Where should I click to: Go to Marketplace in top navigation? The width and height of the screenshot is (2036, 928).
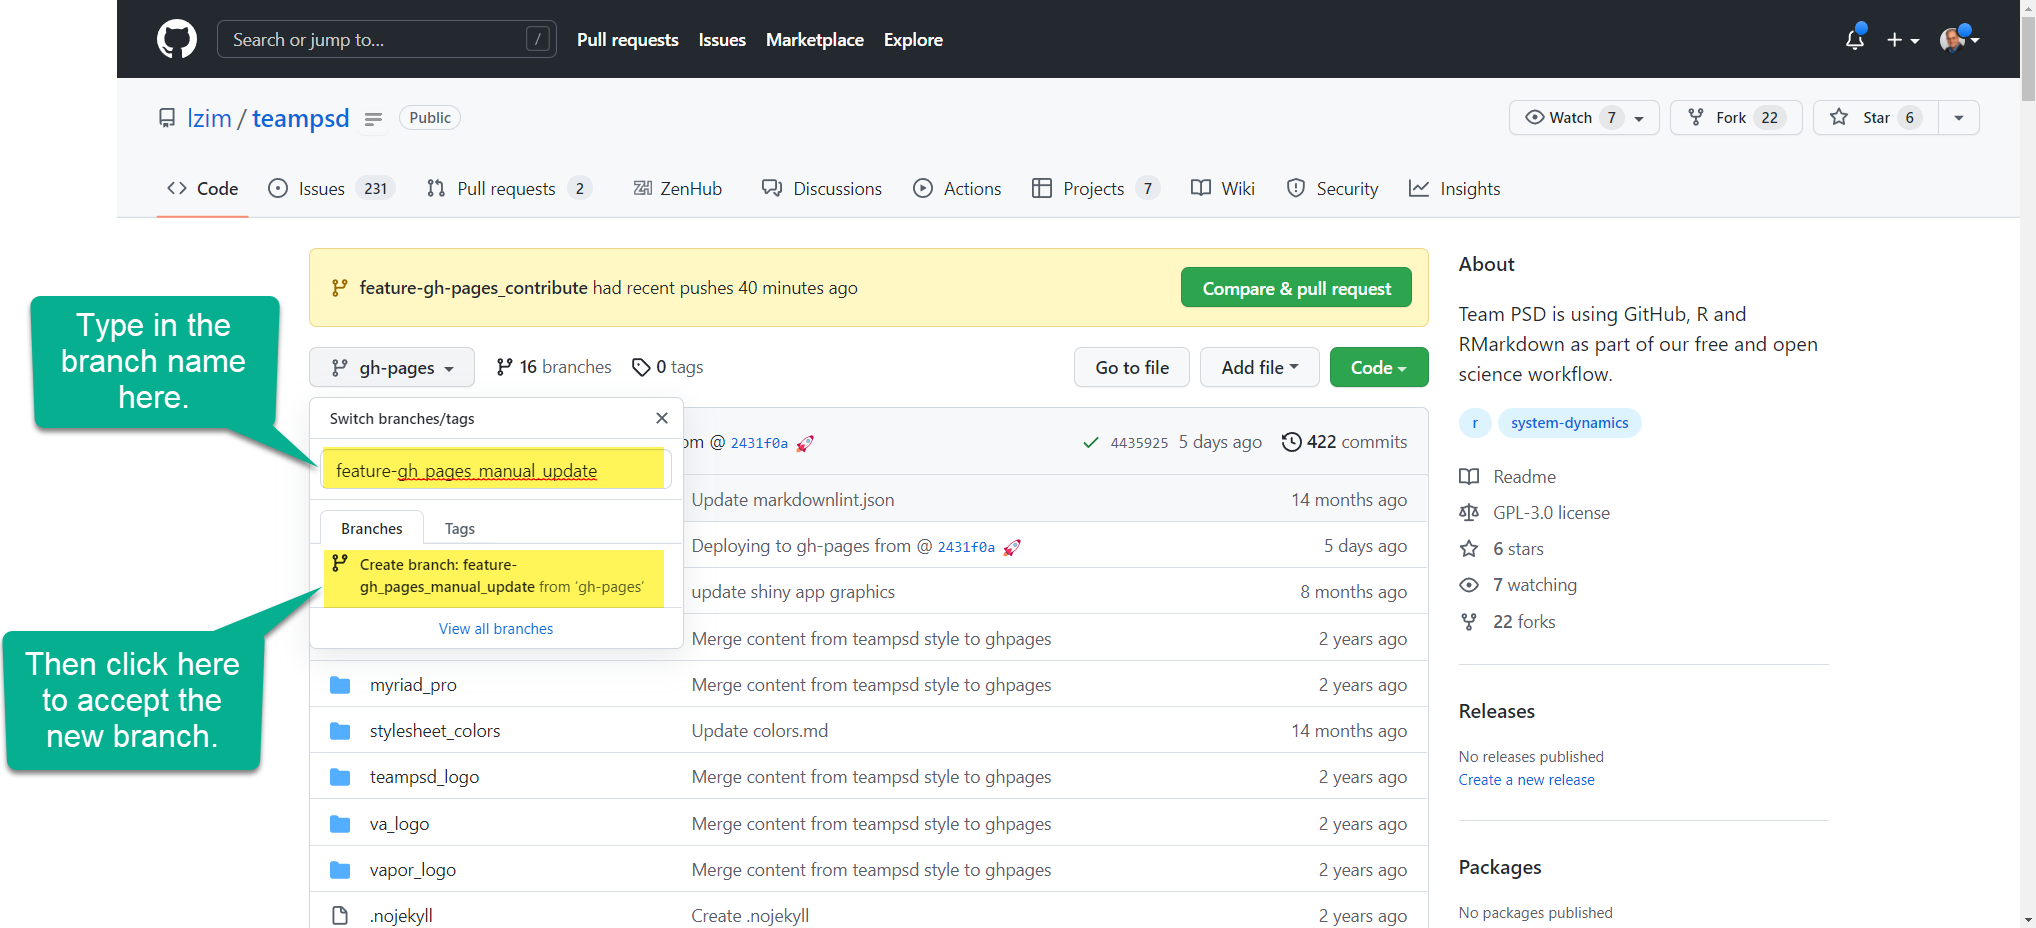tap(814, 40)
